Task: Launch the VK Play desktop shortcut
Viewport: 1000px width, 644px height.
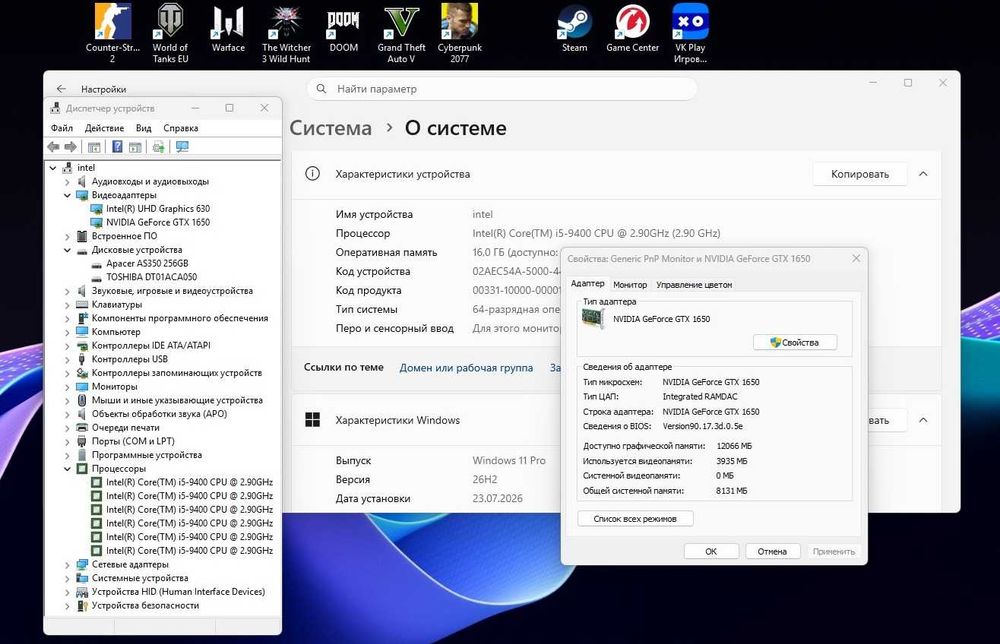Action: tap(690, 33)
